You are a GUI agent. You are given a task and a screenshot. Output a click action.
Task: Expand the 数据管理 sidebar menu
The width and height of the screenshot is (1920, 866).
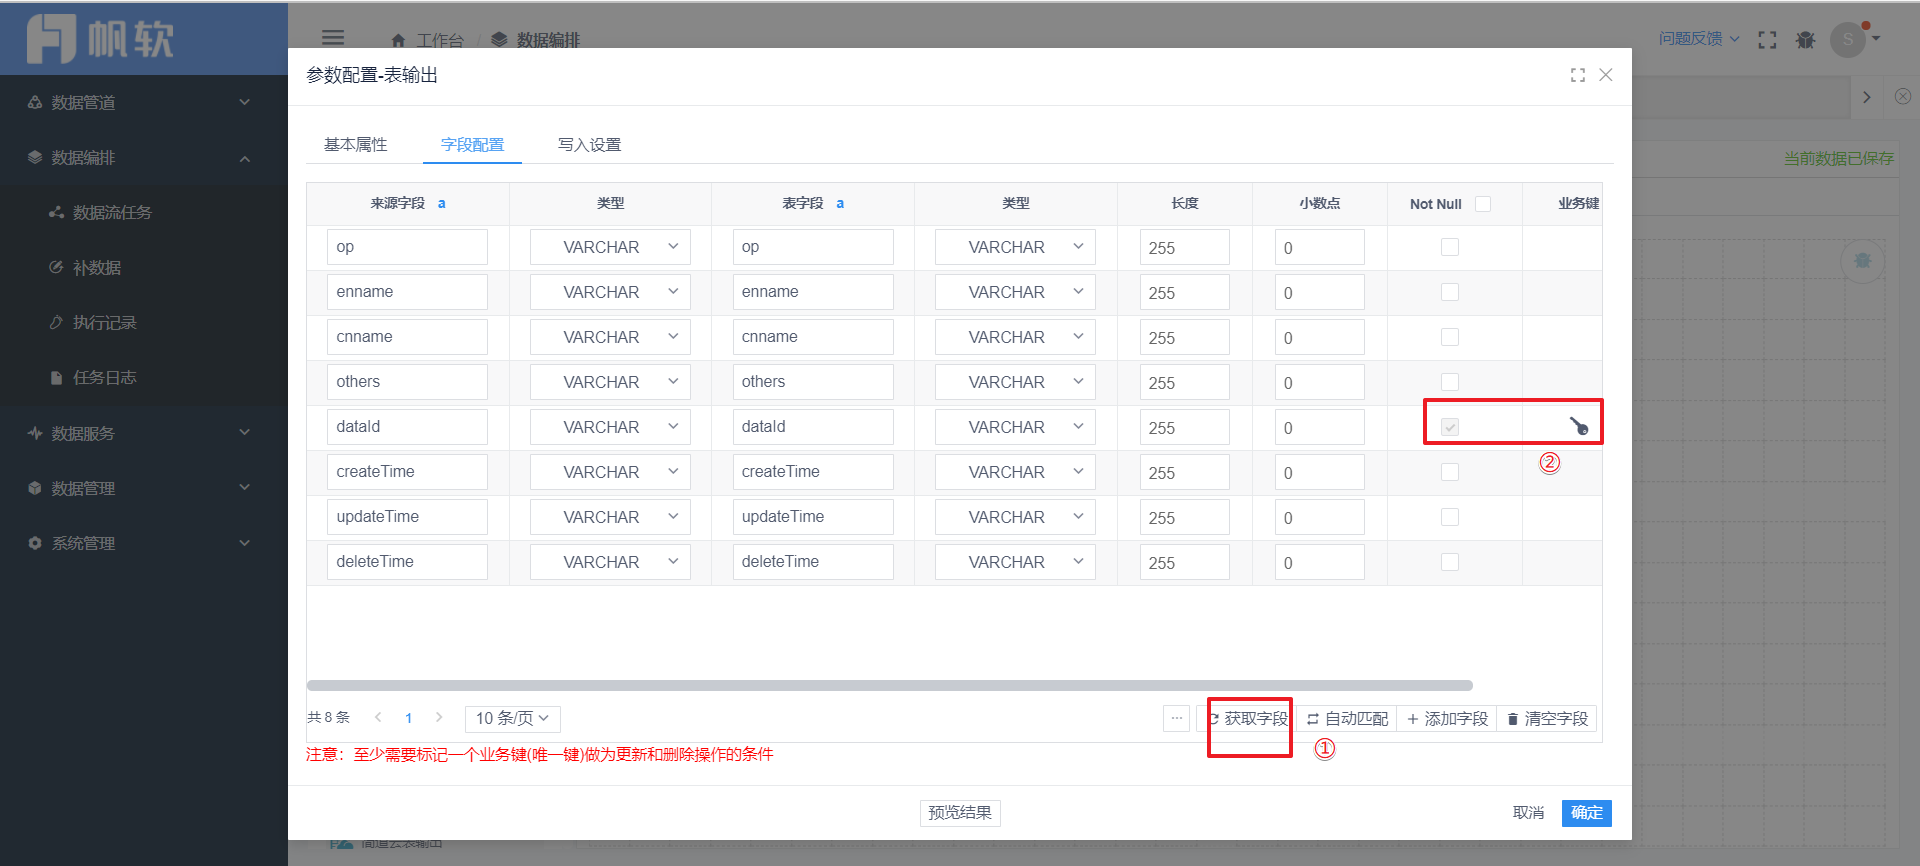coord(144,488)
